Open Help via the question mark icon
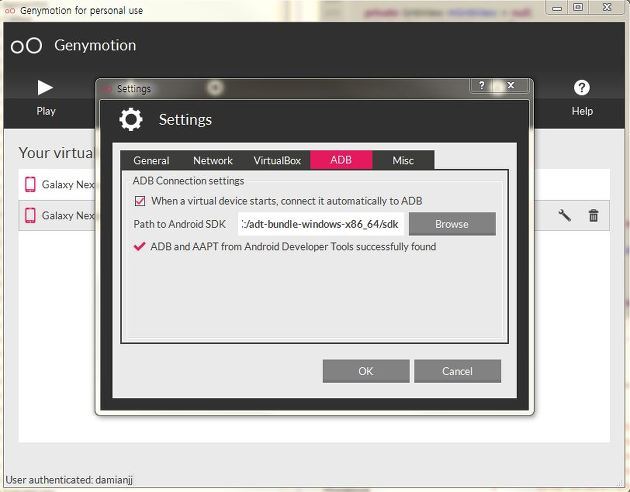The image size is (630, 492). [x=581, y=87]
